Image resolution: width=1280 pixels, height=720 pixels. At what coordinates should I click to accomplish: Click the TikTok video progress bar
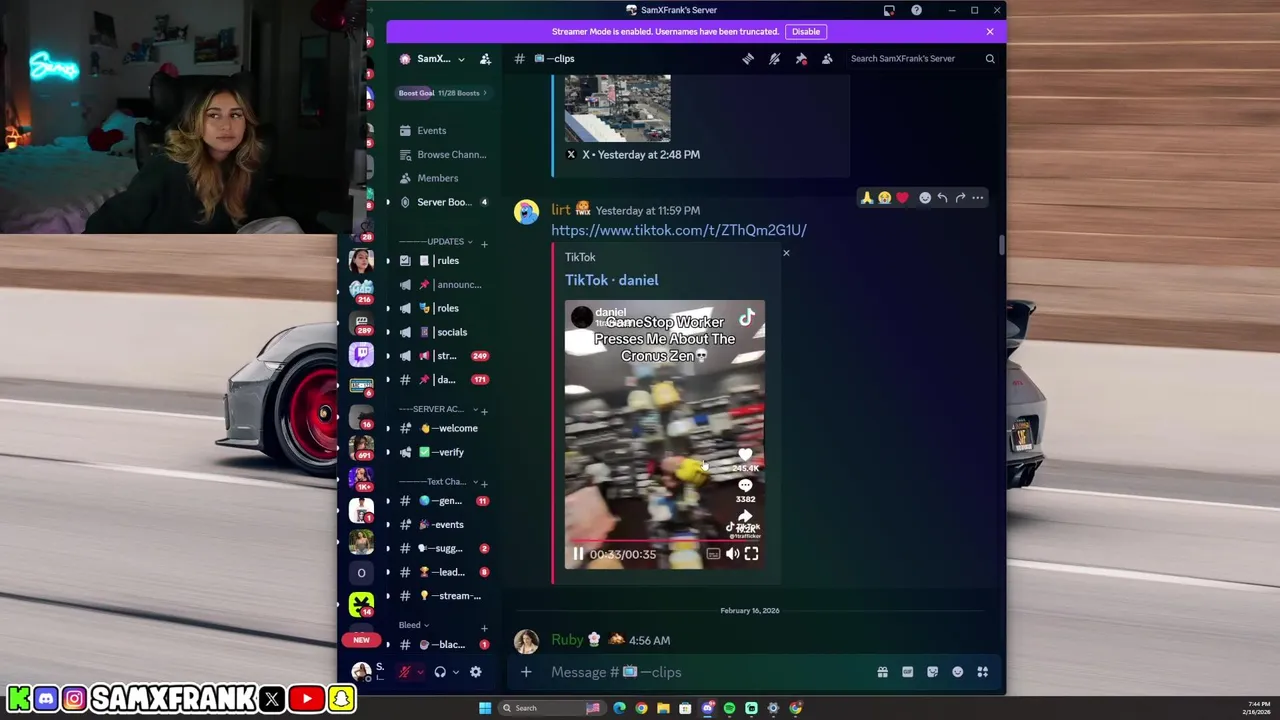665,541
